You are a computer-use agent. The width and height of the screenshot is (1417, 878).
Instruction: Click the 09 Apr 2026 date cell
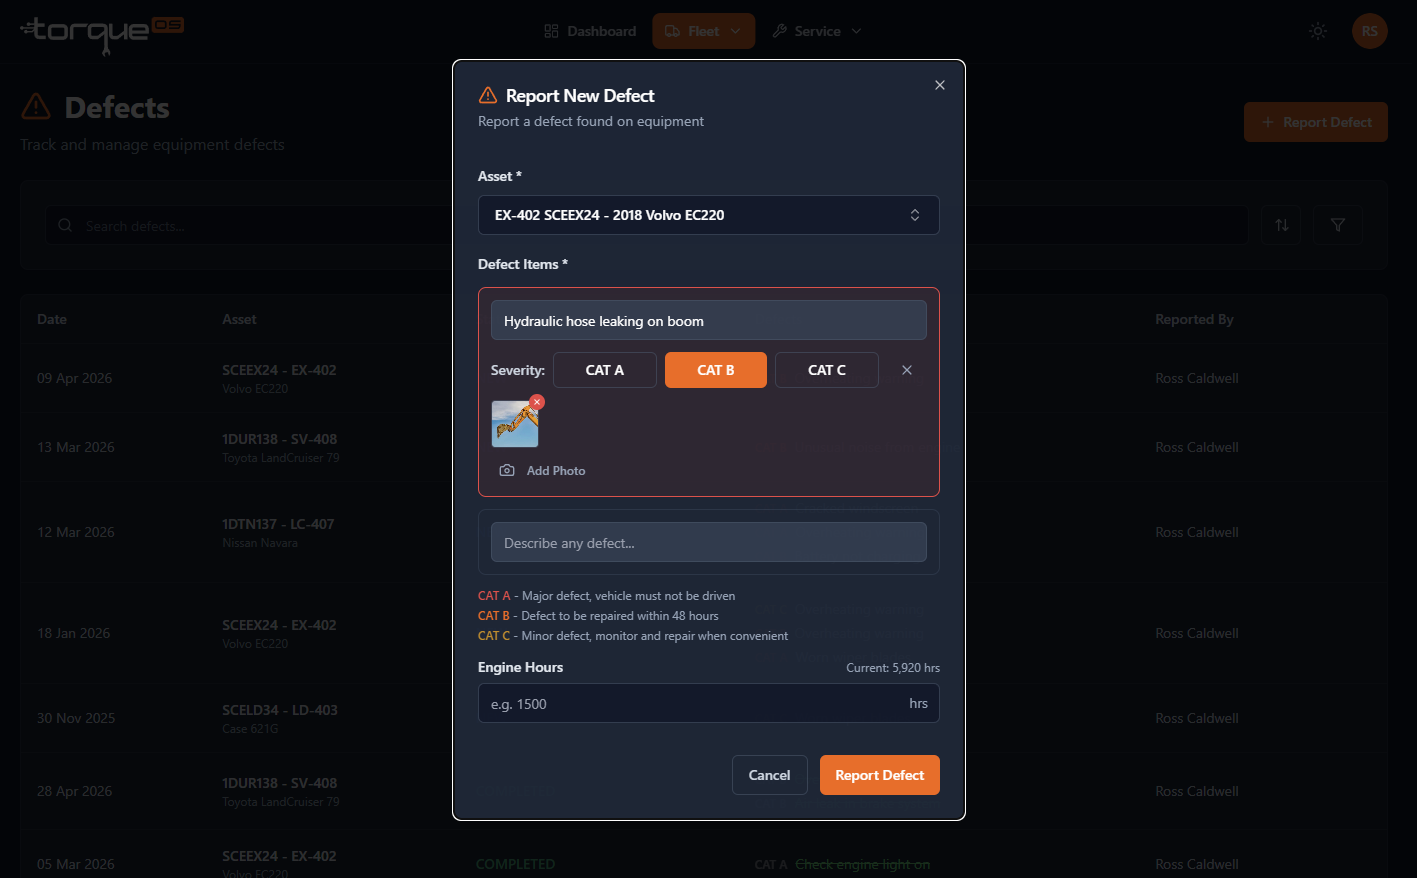(x=75, y=378)
